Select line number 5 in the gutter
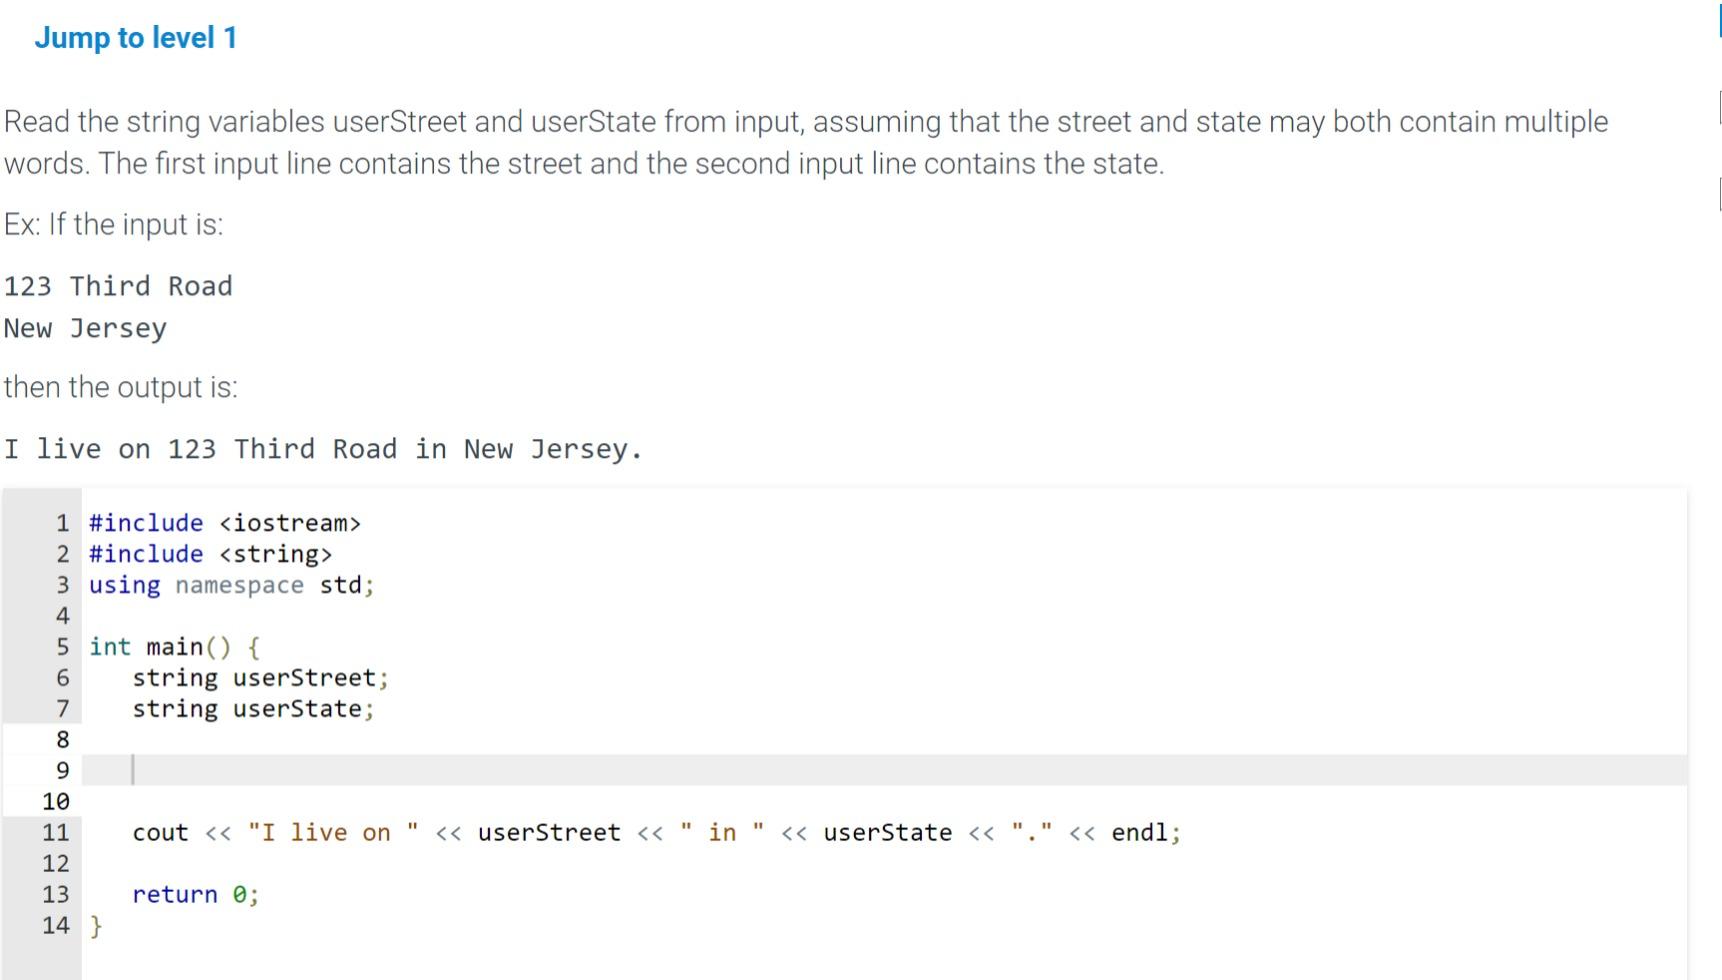Image resolution: width=1722 pixels, height=980 pixels. click(62, 646)
